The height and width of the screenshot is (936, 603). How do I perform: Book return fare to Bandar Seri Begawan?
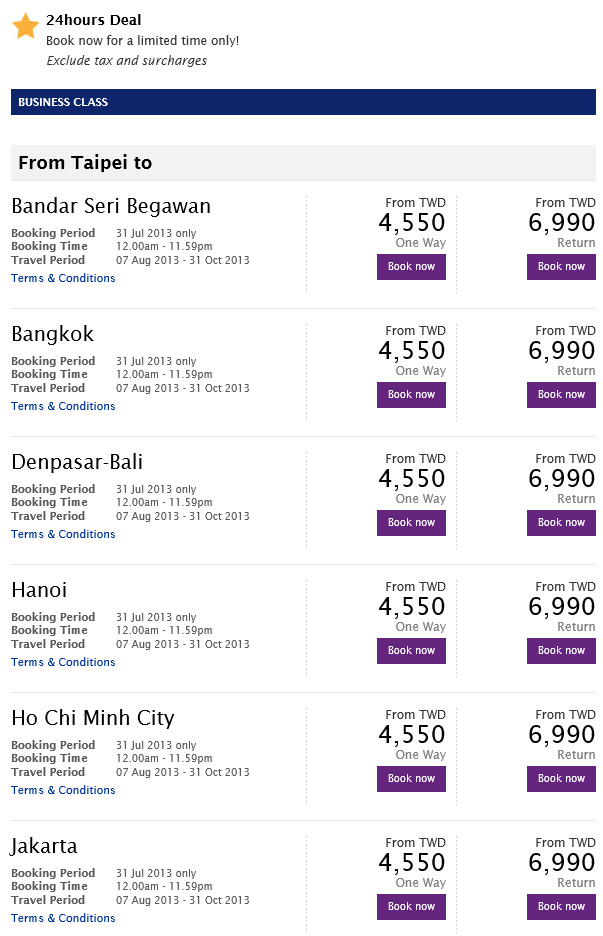[561, 267]
